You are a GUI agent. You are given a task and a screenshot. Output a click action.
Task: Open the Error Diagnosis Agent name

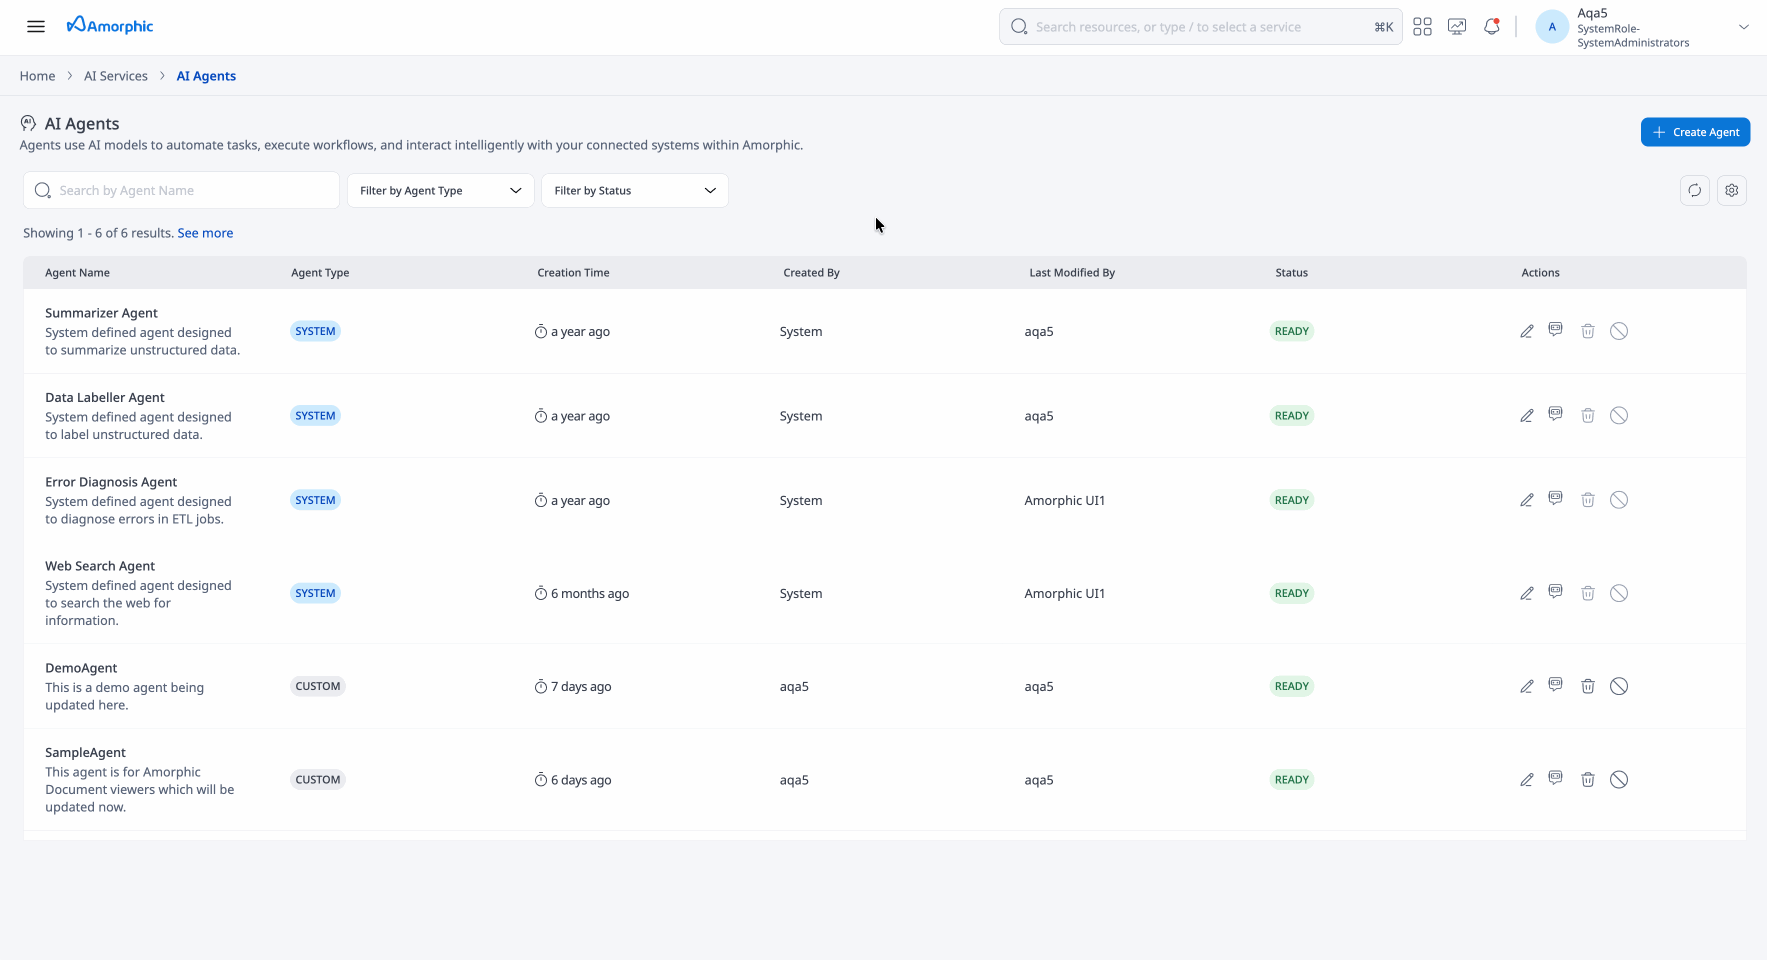point(111,482)
